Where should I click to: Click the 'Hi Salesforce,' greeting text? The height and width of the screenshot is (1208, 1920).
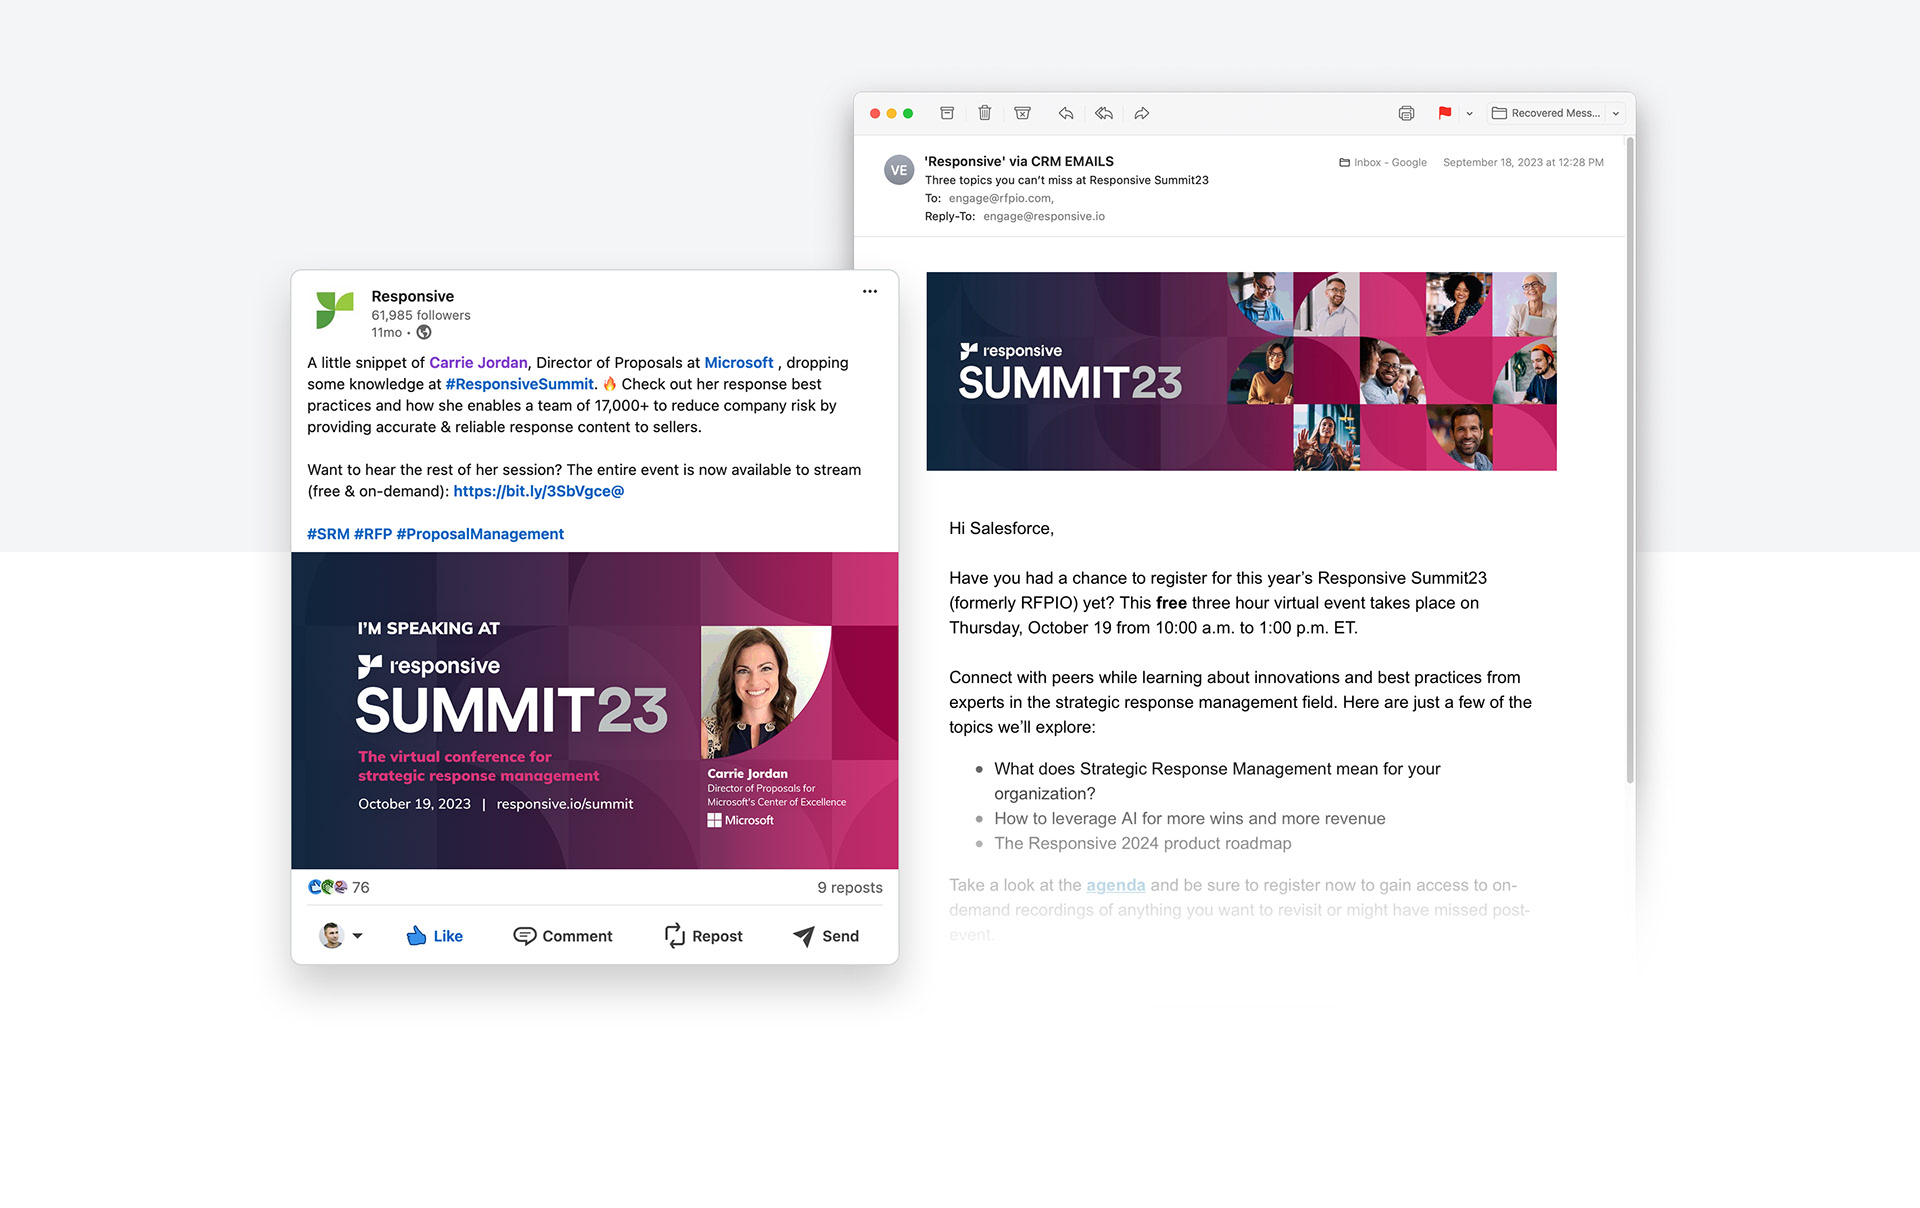[1001, 528]
